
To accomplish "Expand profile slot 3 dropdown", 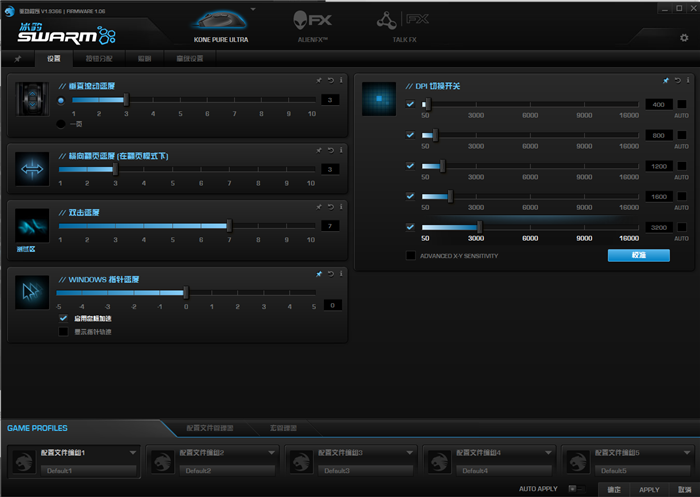I will (x=410, y=453).
